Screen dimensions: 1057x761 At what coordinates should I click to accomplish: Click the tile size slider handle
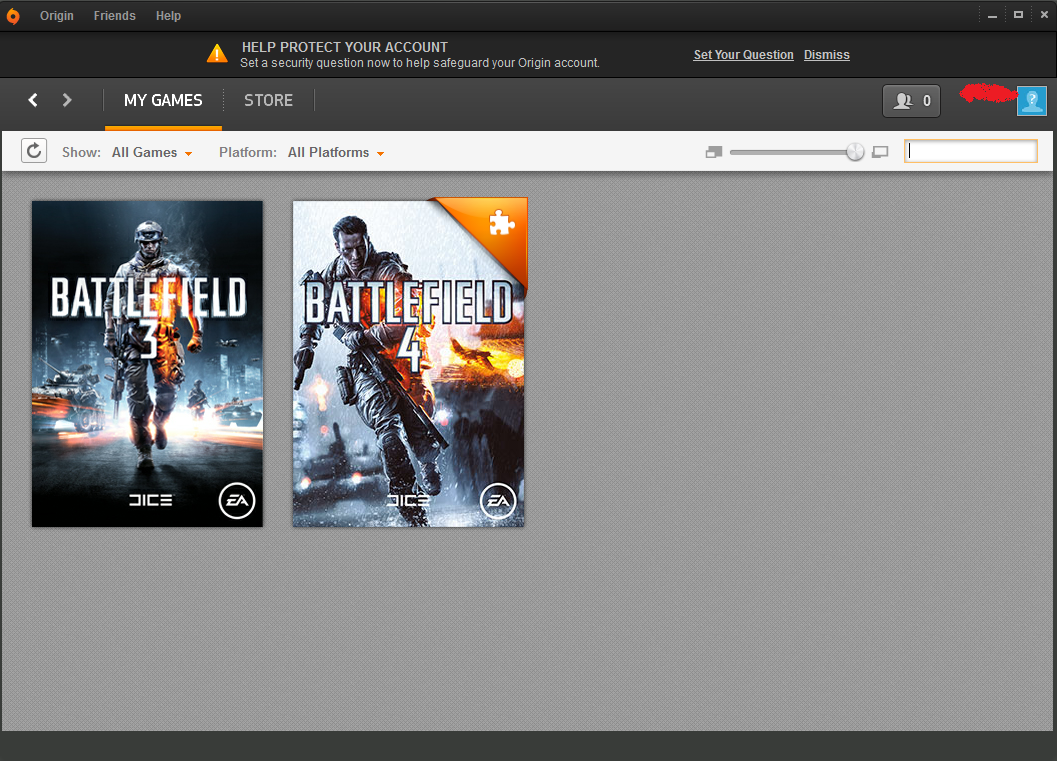(855, 152)
